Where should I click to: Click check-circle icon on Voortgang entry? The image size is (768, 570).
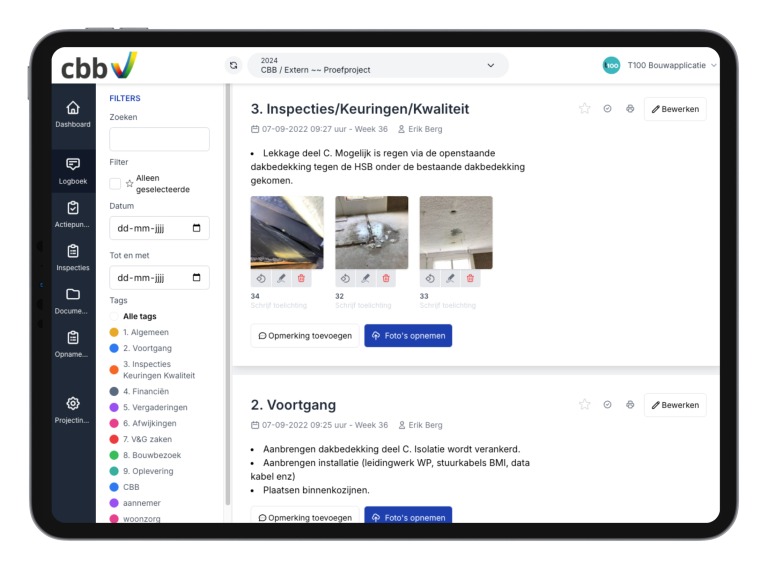pos(607,404)
